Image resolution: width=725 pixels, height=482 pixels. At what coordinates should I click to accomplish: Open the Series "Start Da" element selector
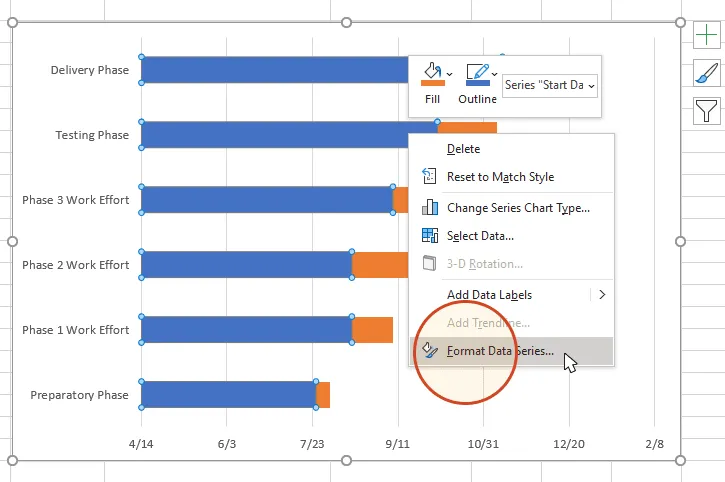(x=550, y=86)
